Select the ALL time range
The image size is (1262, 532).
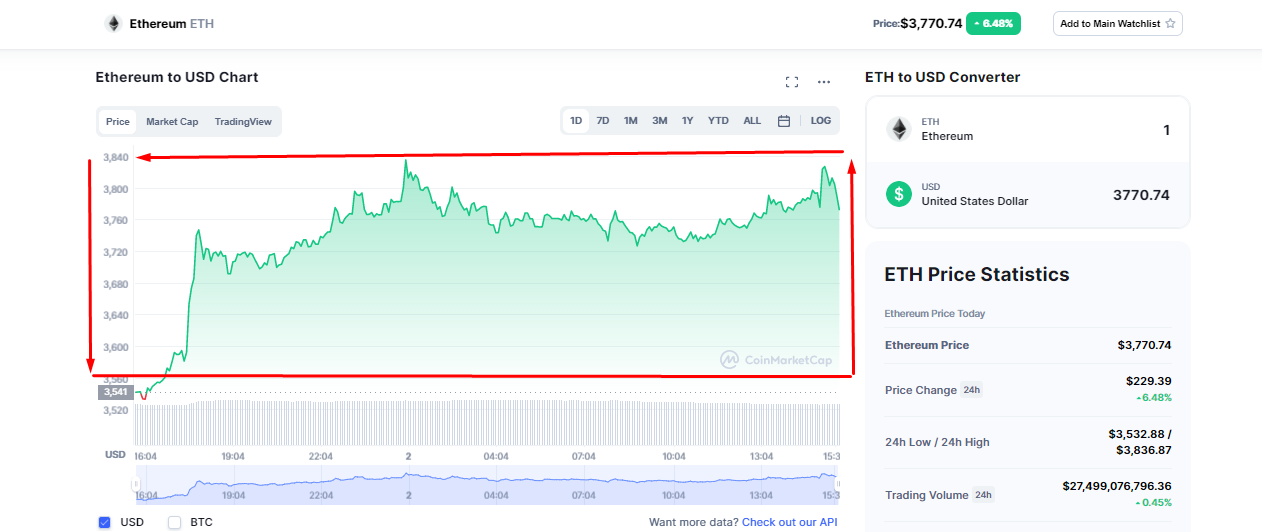(x=752, y=121)
